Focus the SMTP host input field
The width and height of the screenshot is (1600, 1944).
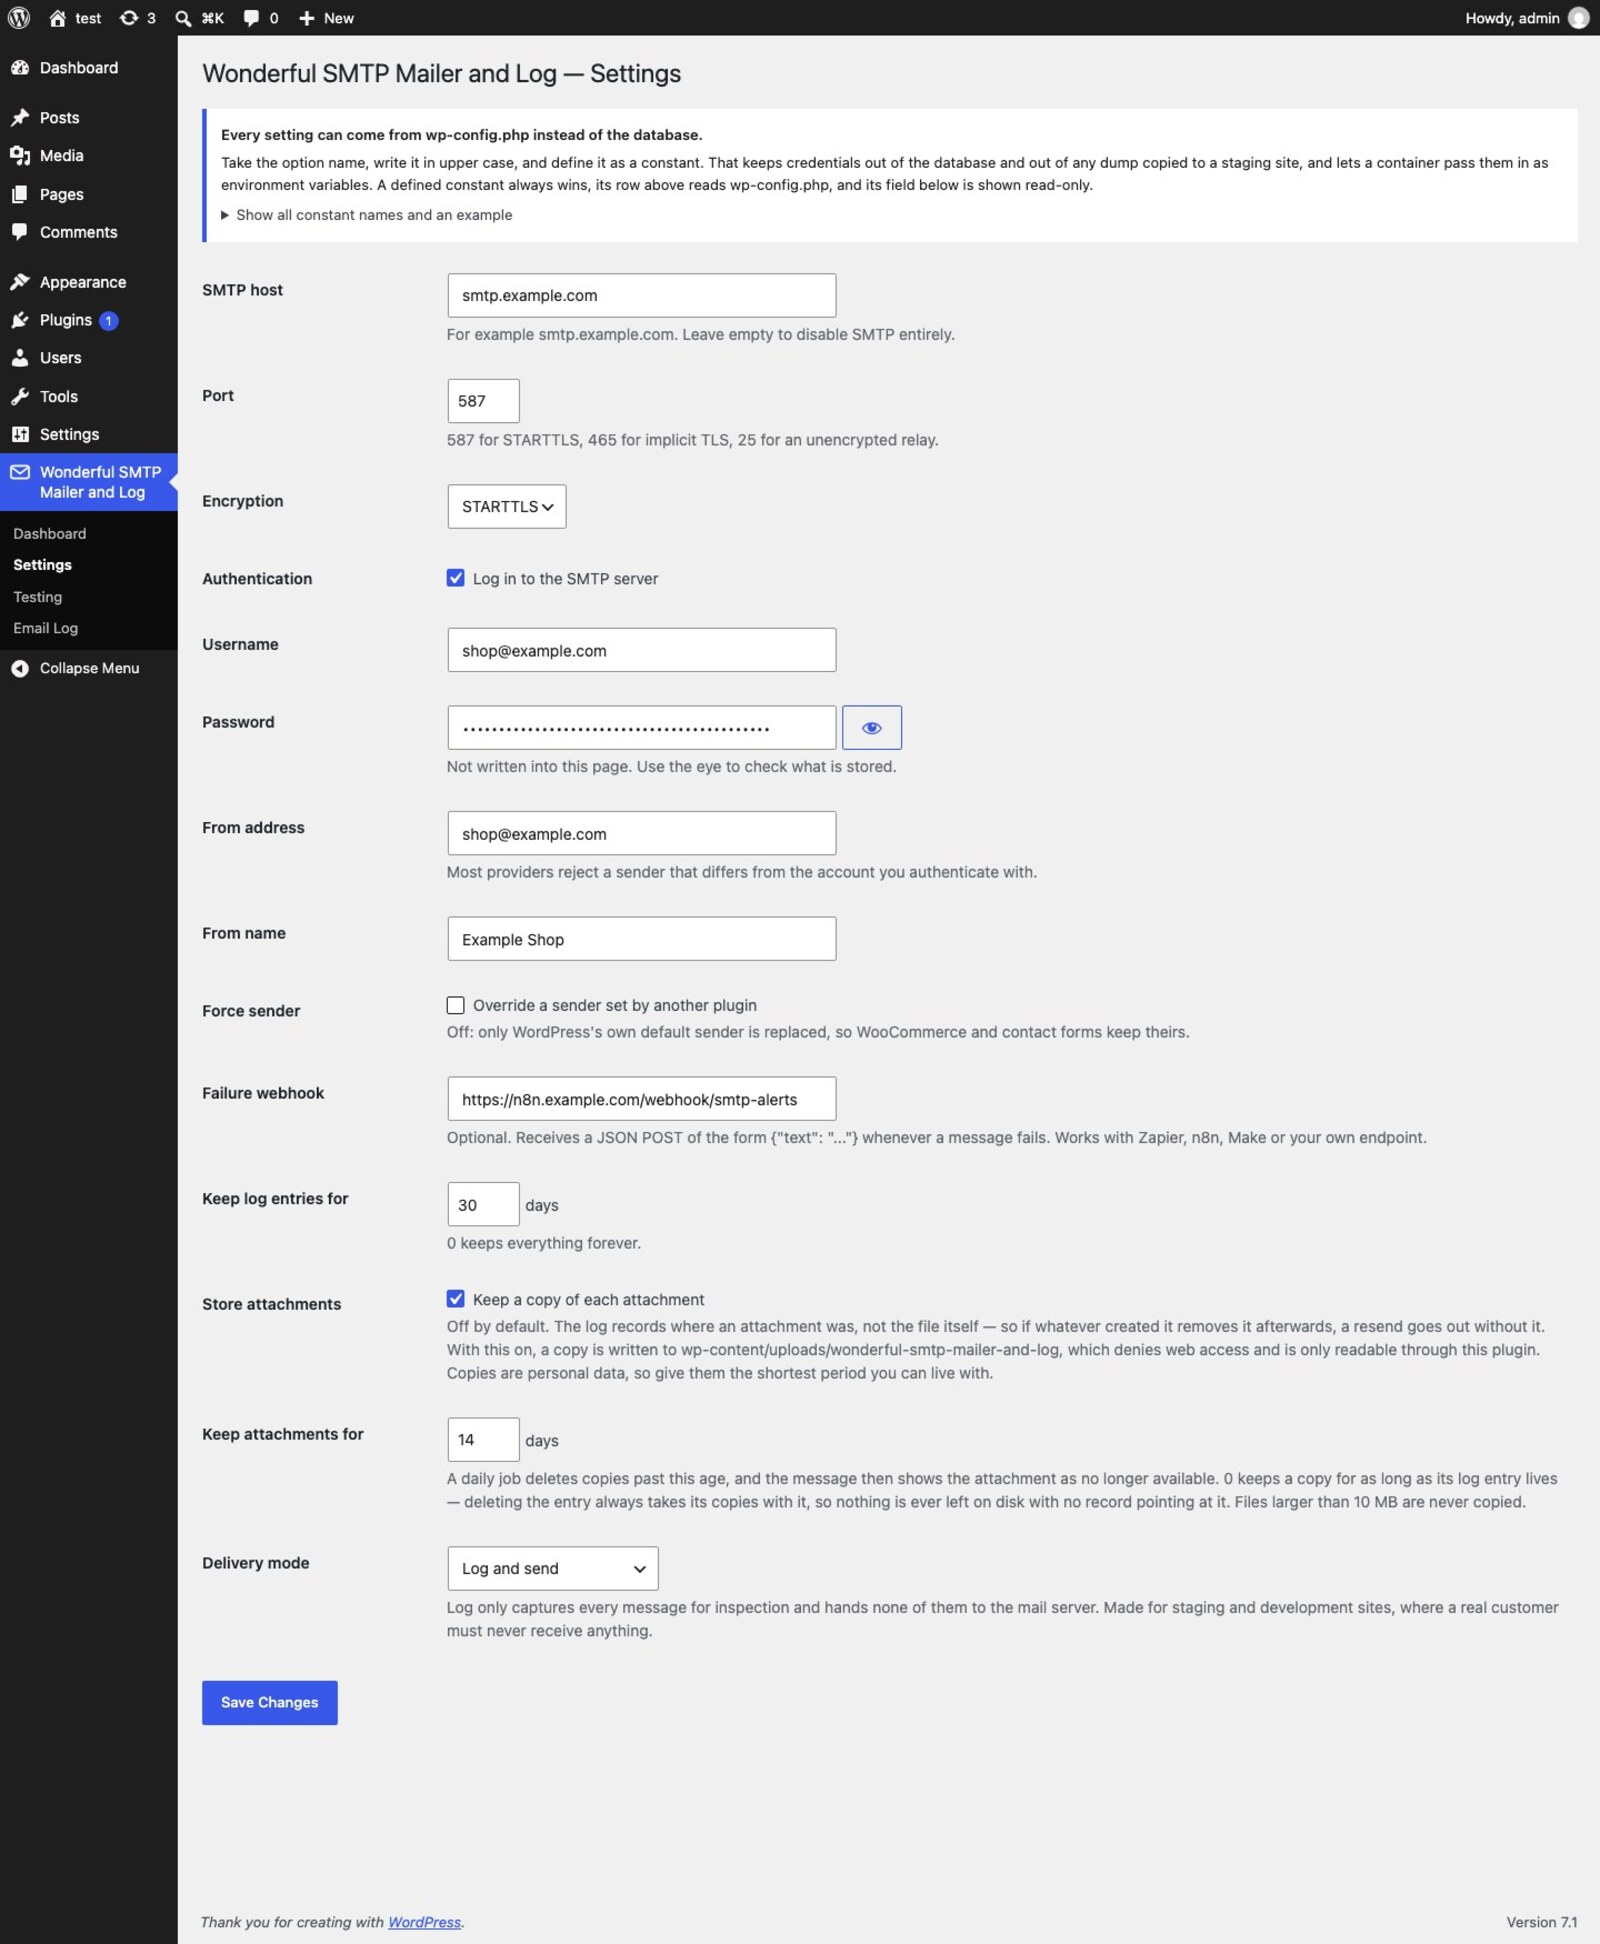point(641,295)
